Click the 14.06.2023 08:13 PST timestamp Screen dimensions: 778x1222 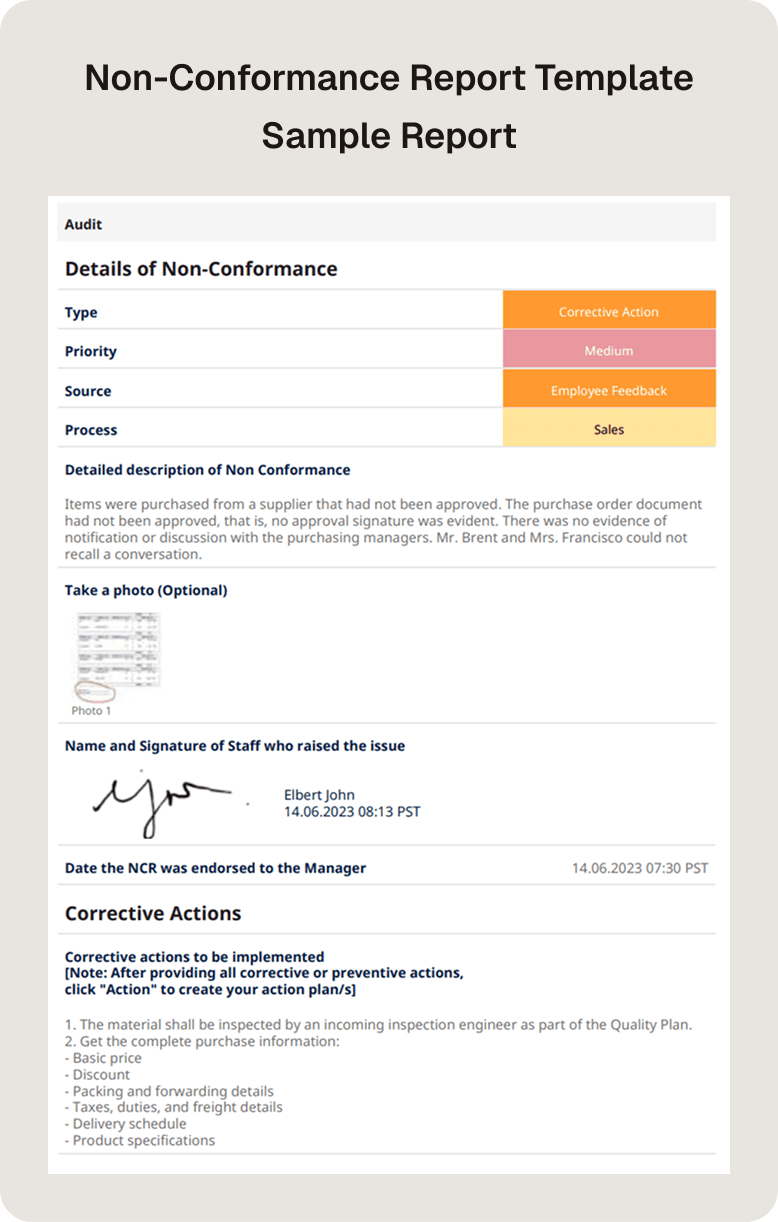[352, 811]
